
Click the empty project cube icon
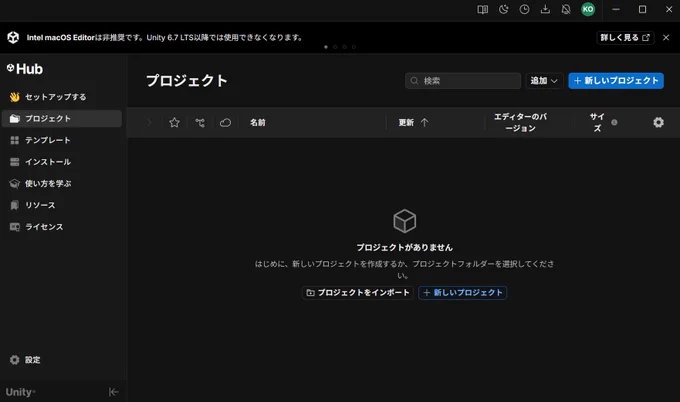coord(404,221)
